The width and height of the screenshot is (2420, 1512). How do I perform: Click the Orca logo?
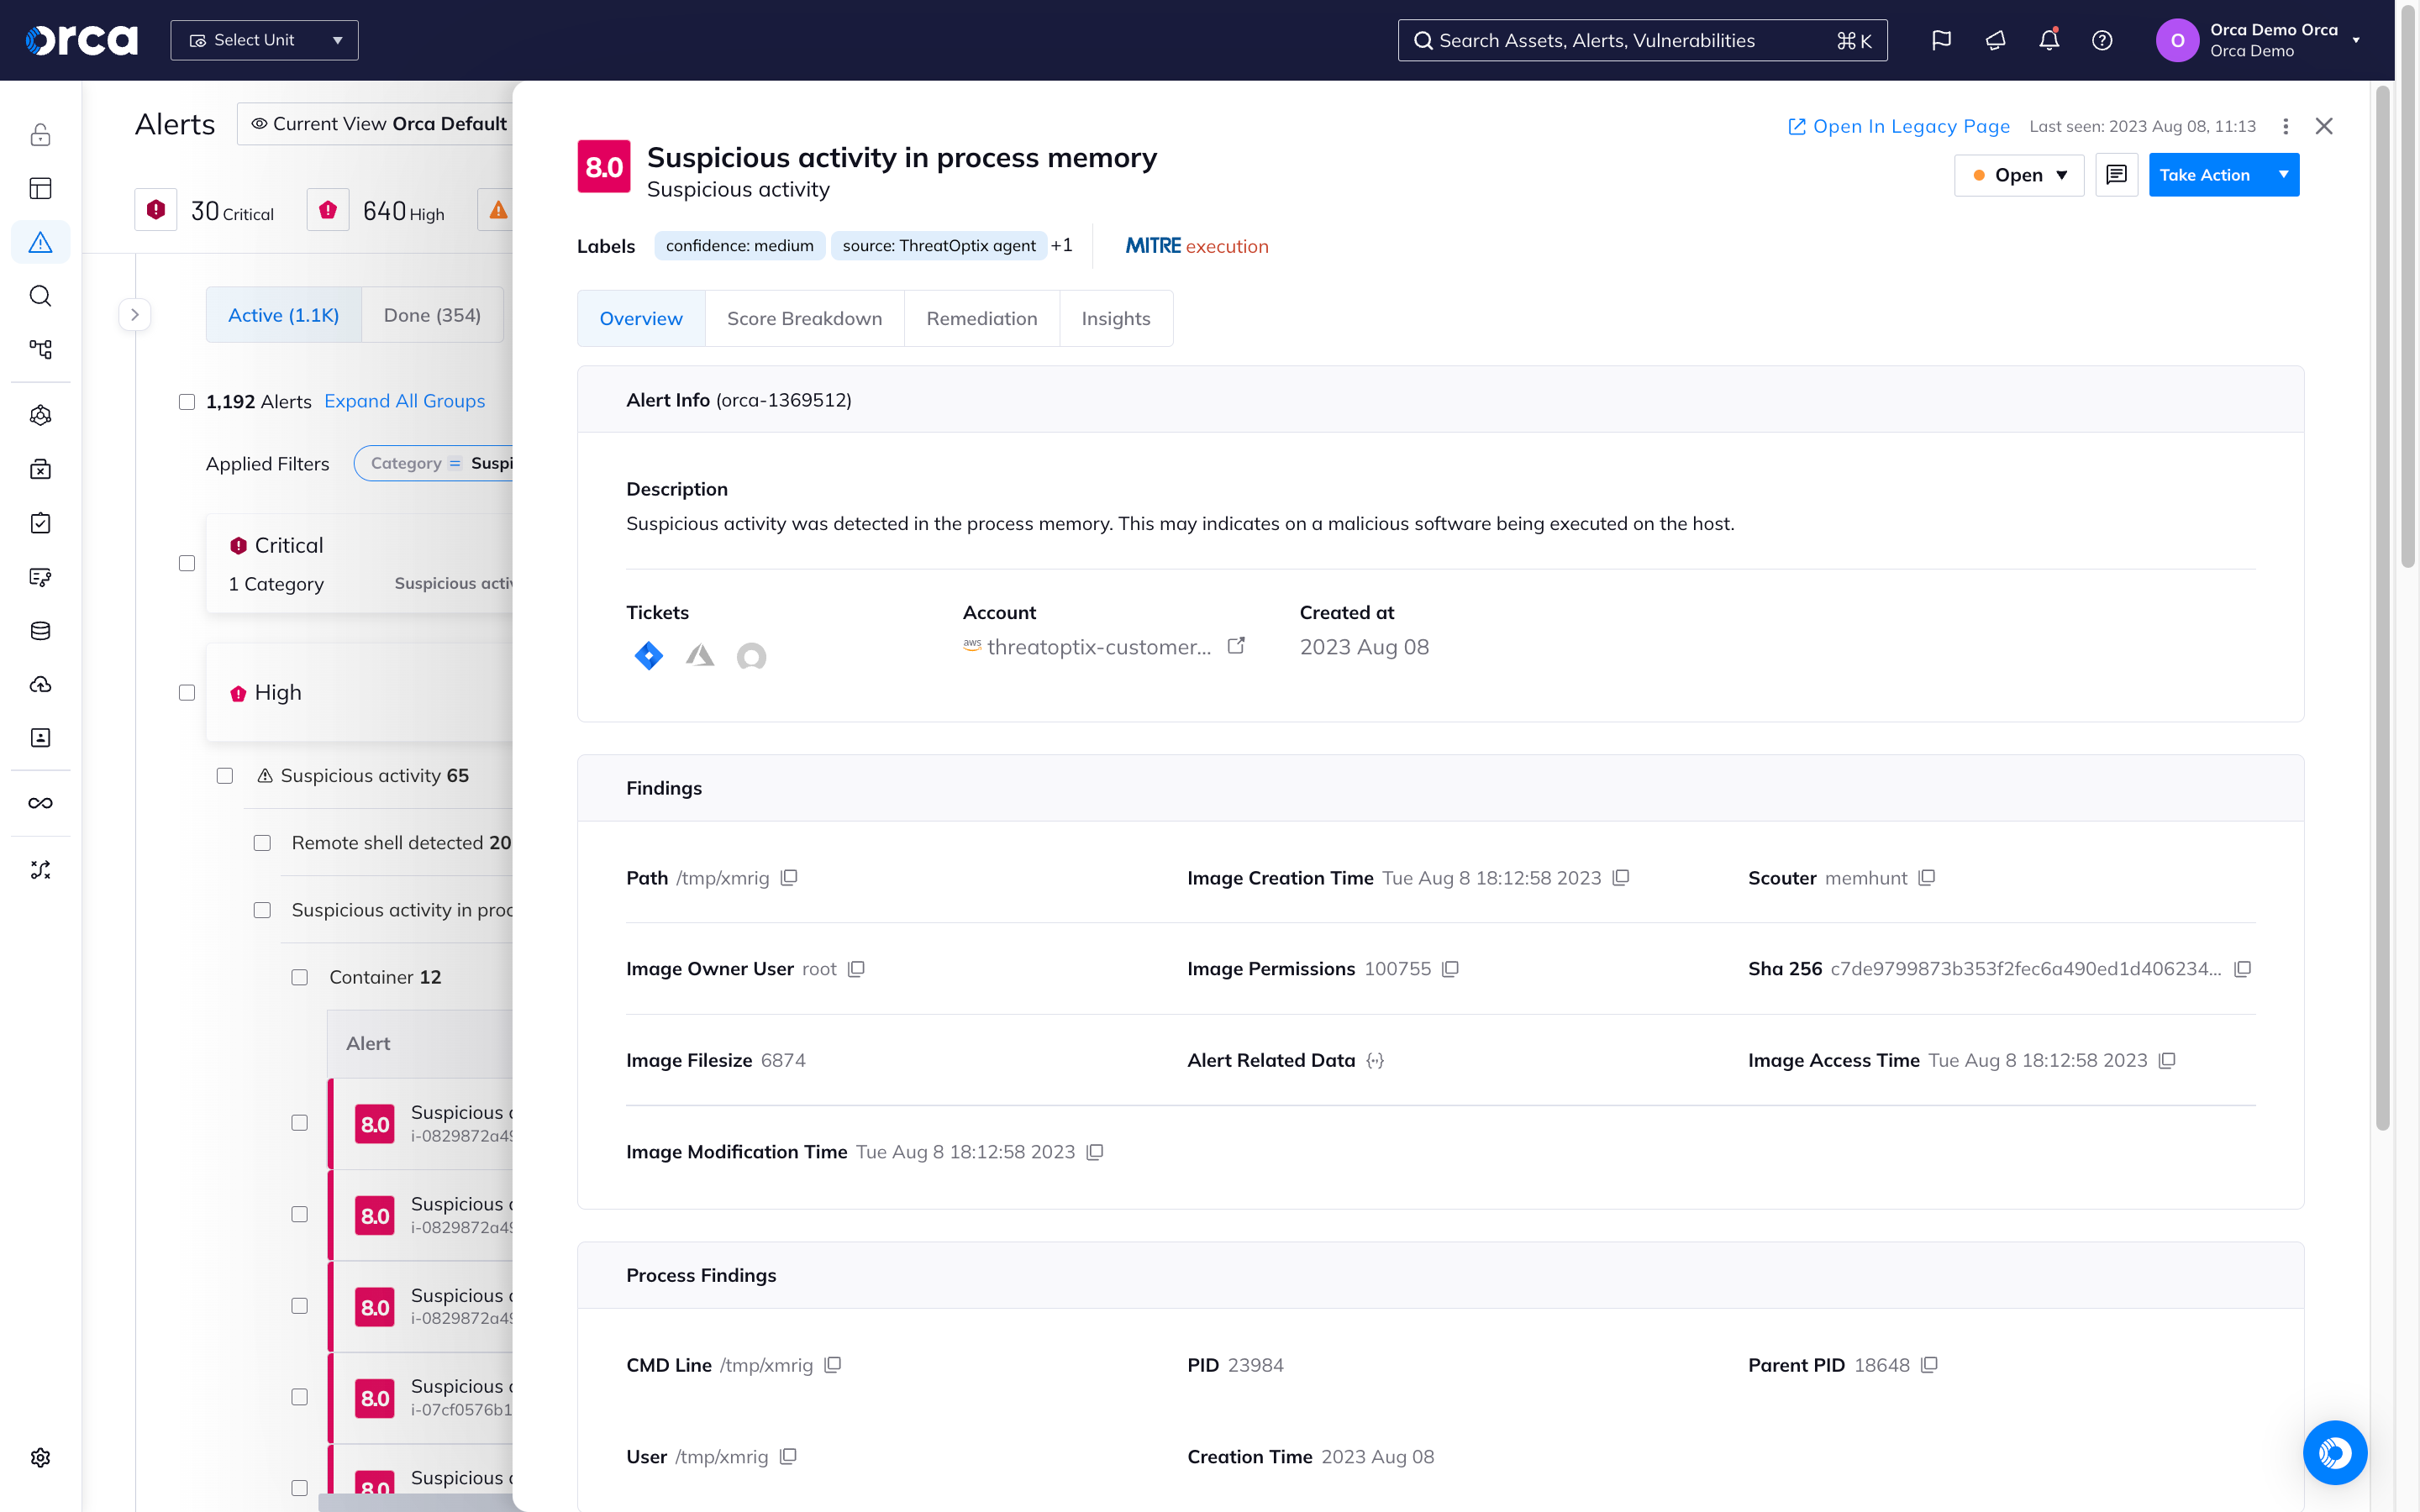coord(81,40)
